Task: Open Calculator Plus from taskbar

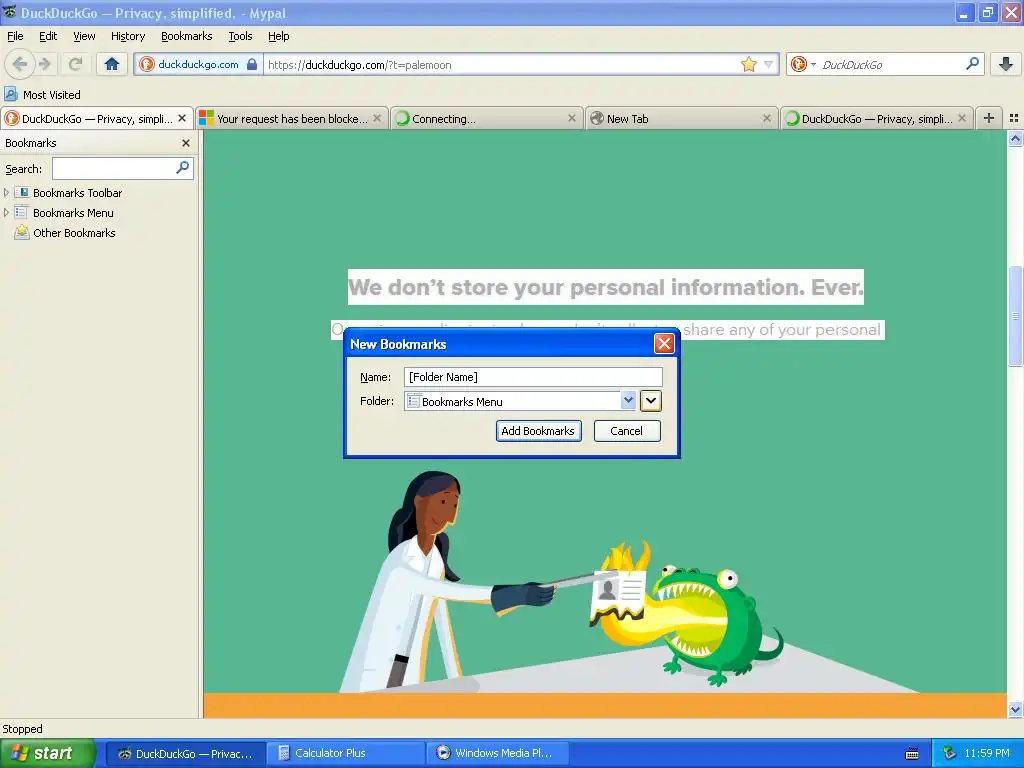Action: pyautogui.click(x=345, y=754)
